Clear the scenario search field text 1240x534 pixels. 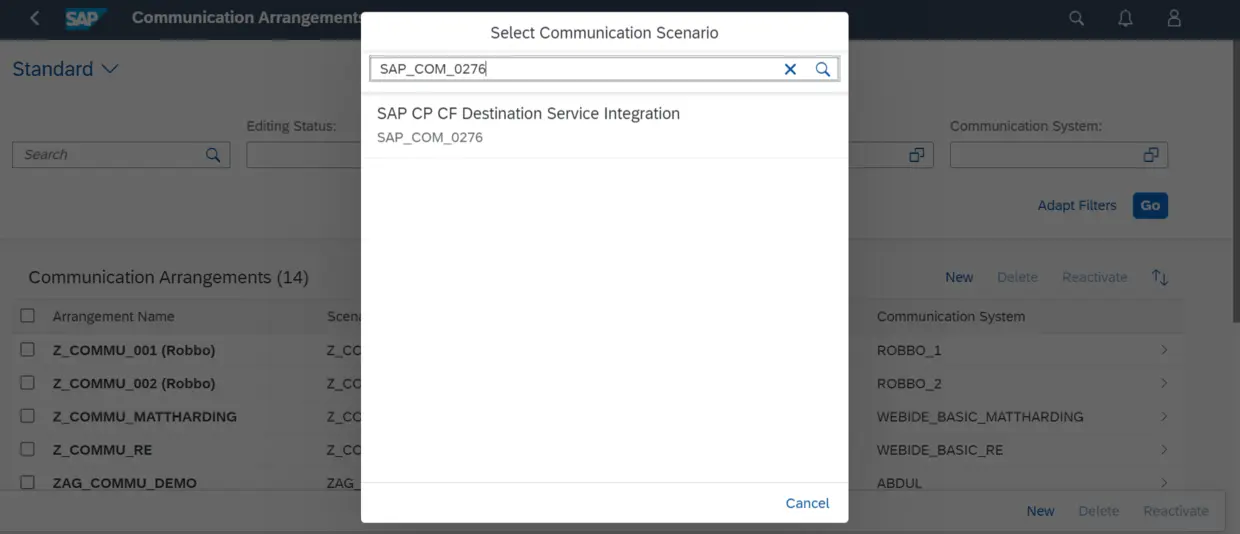[x=790, y=69]
